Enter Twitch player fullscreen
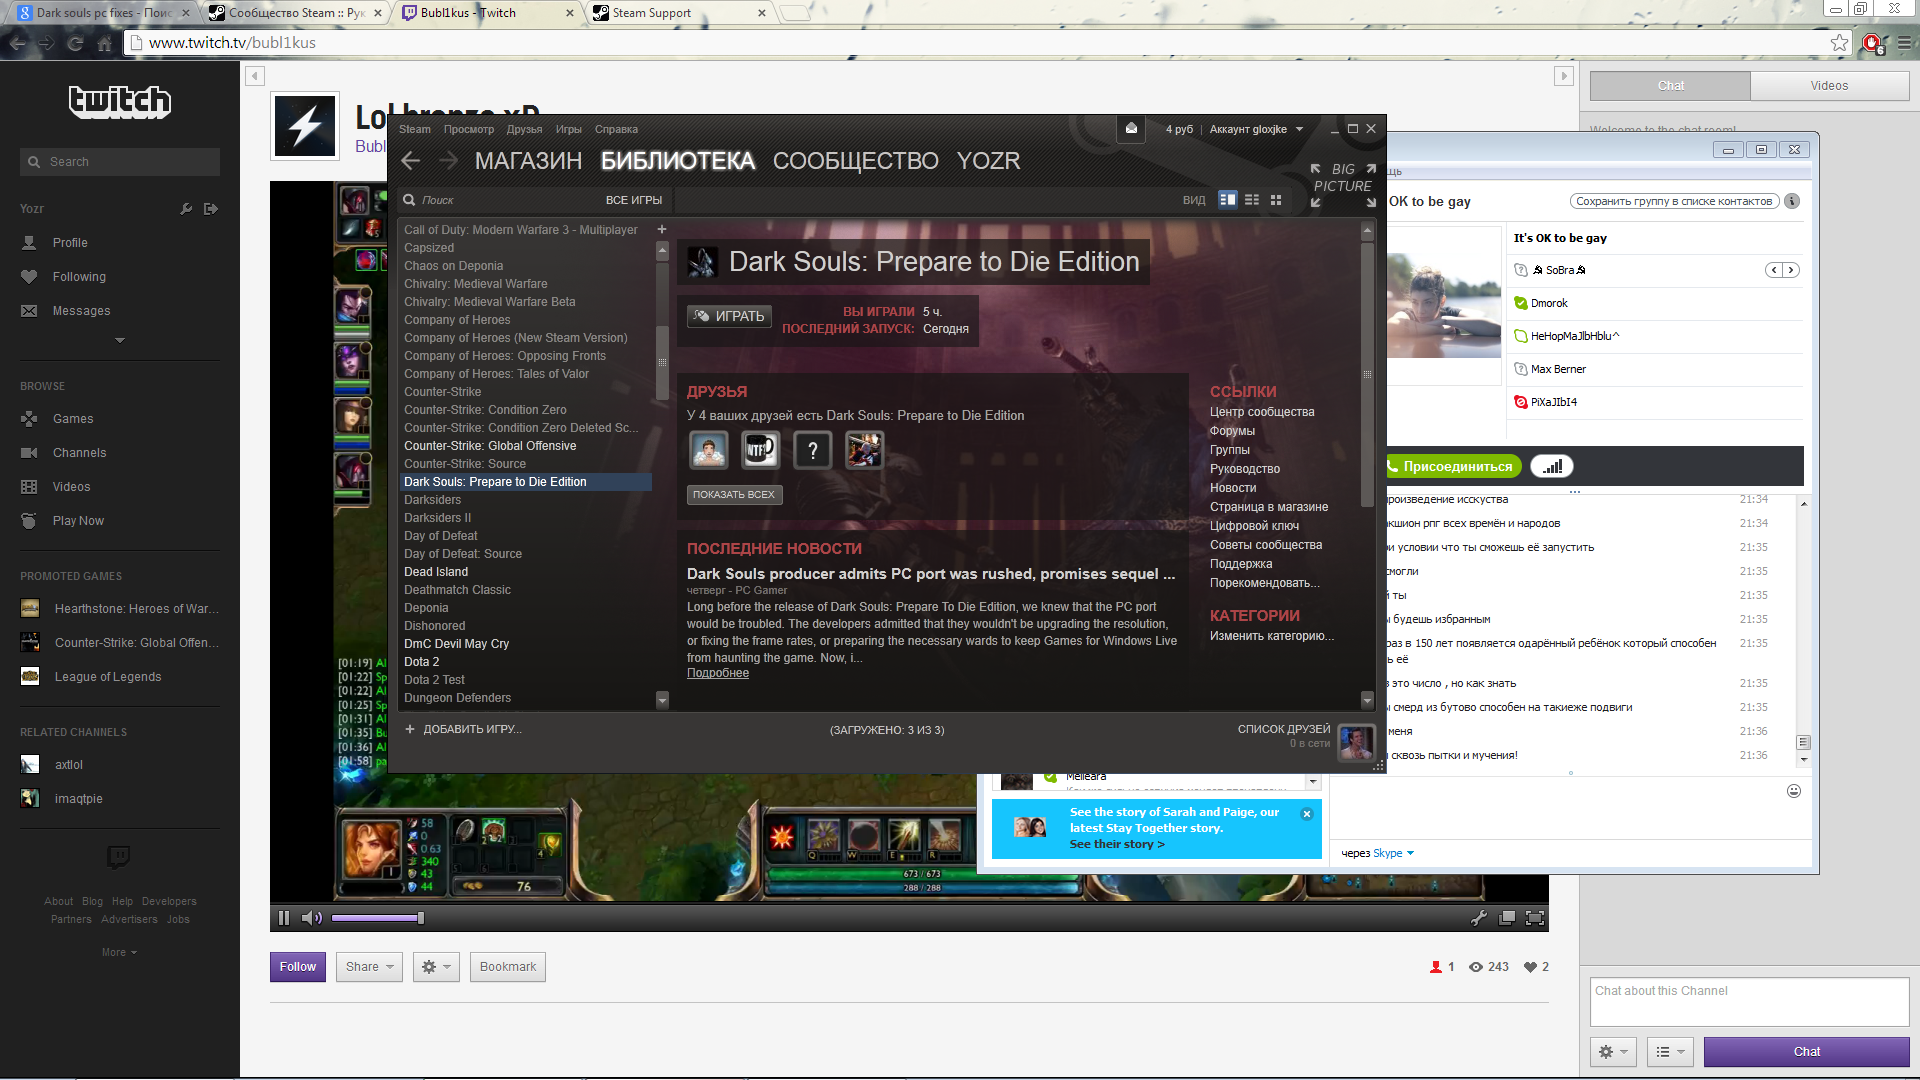Image resolution: width=1920 pixels, height=1080 pixels. tap(1535, 918)
